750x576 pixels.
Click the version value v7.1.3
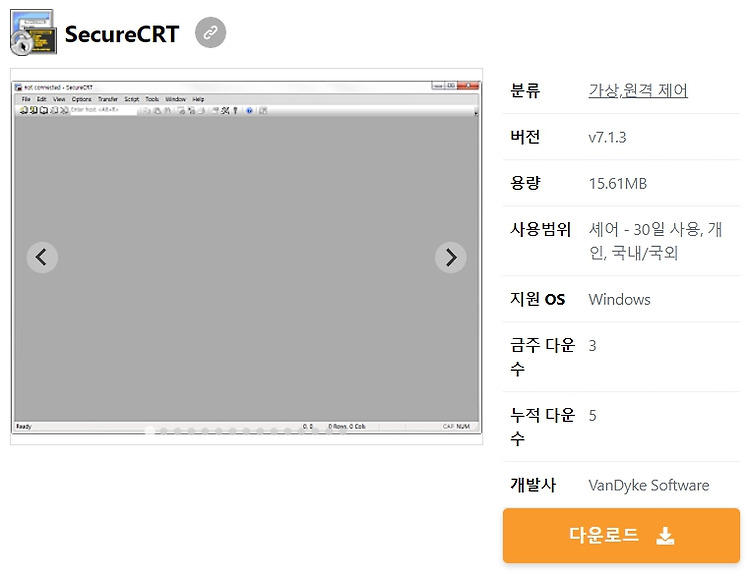(x=607, y=137)
